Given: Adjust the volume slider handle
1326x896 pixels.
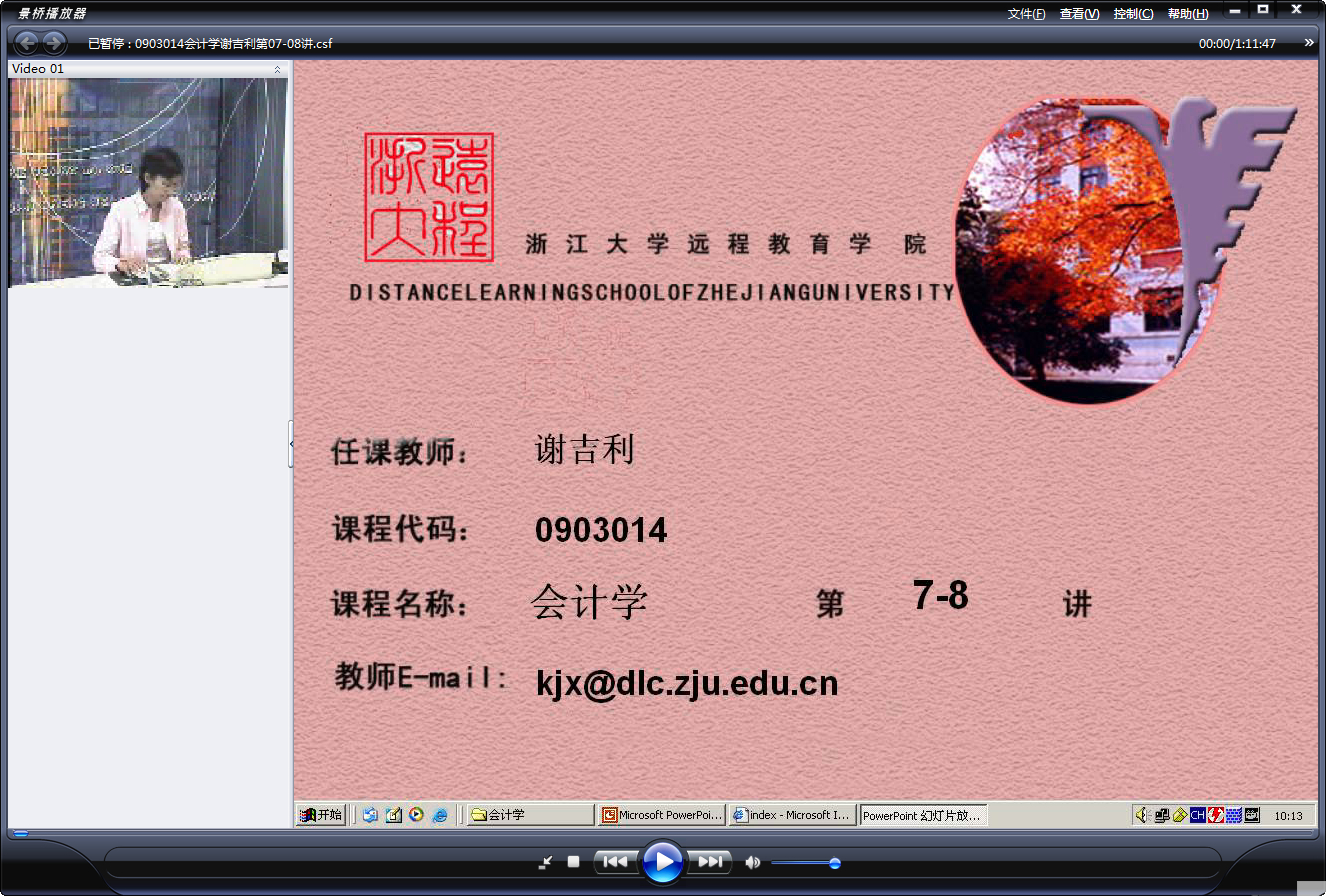Looking at the screenshot, I should [835, 863].
